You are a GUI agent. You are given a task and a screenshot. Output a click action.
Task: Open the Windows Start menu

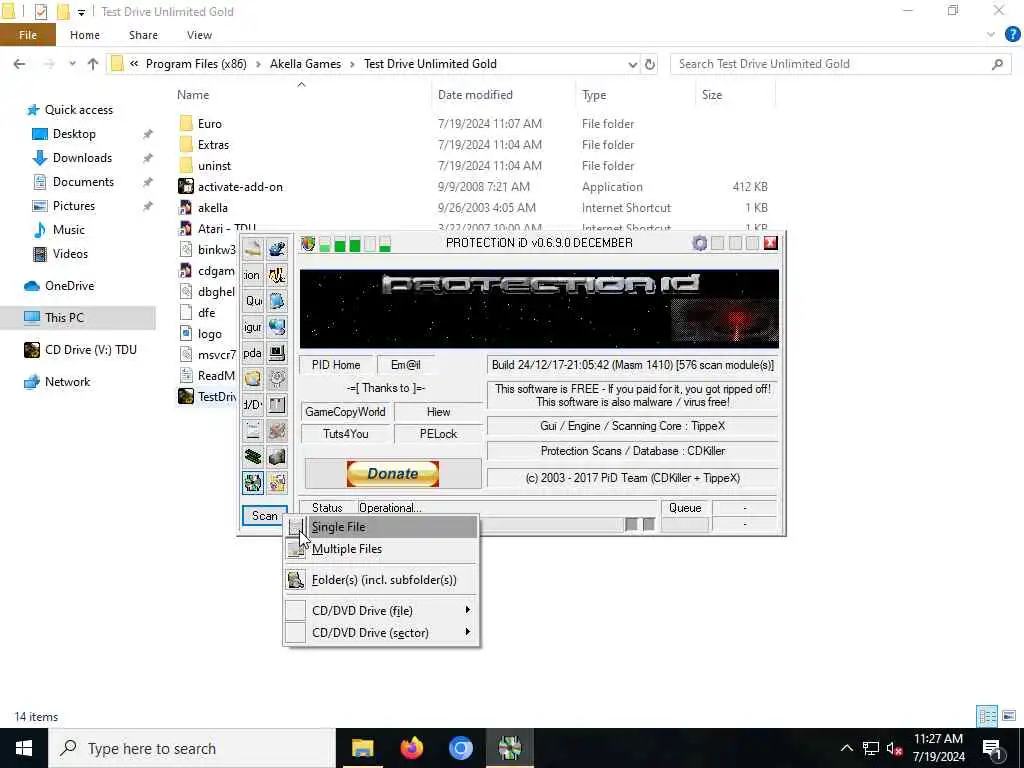24,748
